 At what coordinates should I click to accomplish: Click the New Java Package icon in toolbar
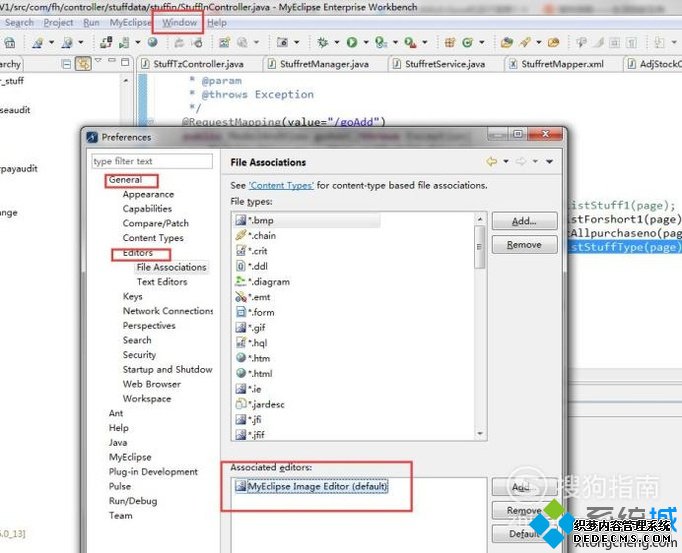pos(450,42)
